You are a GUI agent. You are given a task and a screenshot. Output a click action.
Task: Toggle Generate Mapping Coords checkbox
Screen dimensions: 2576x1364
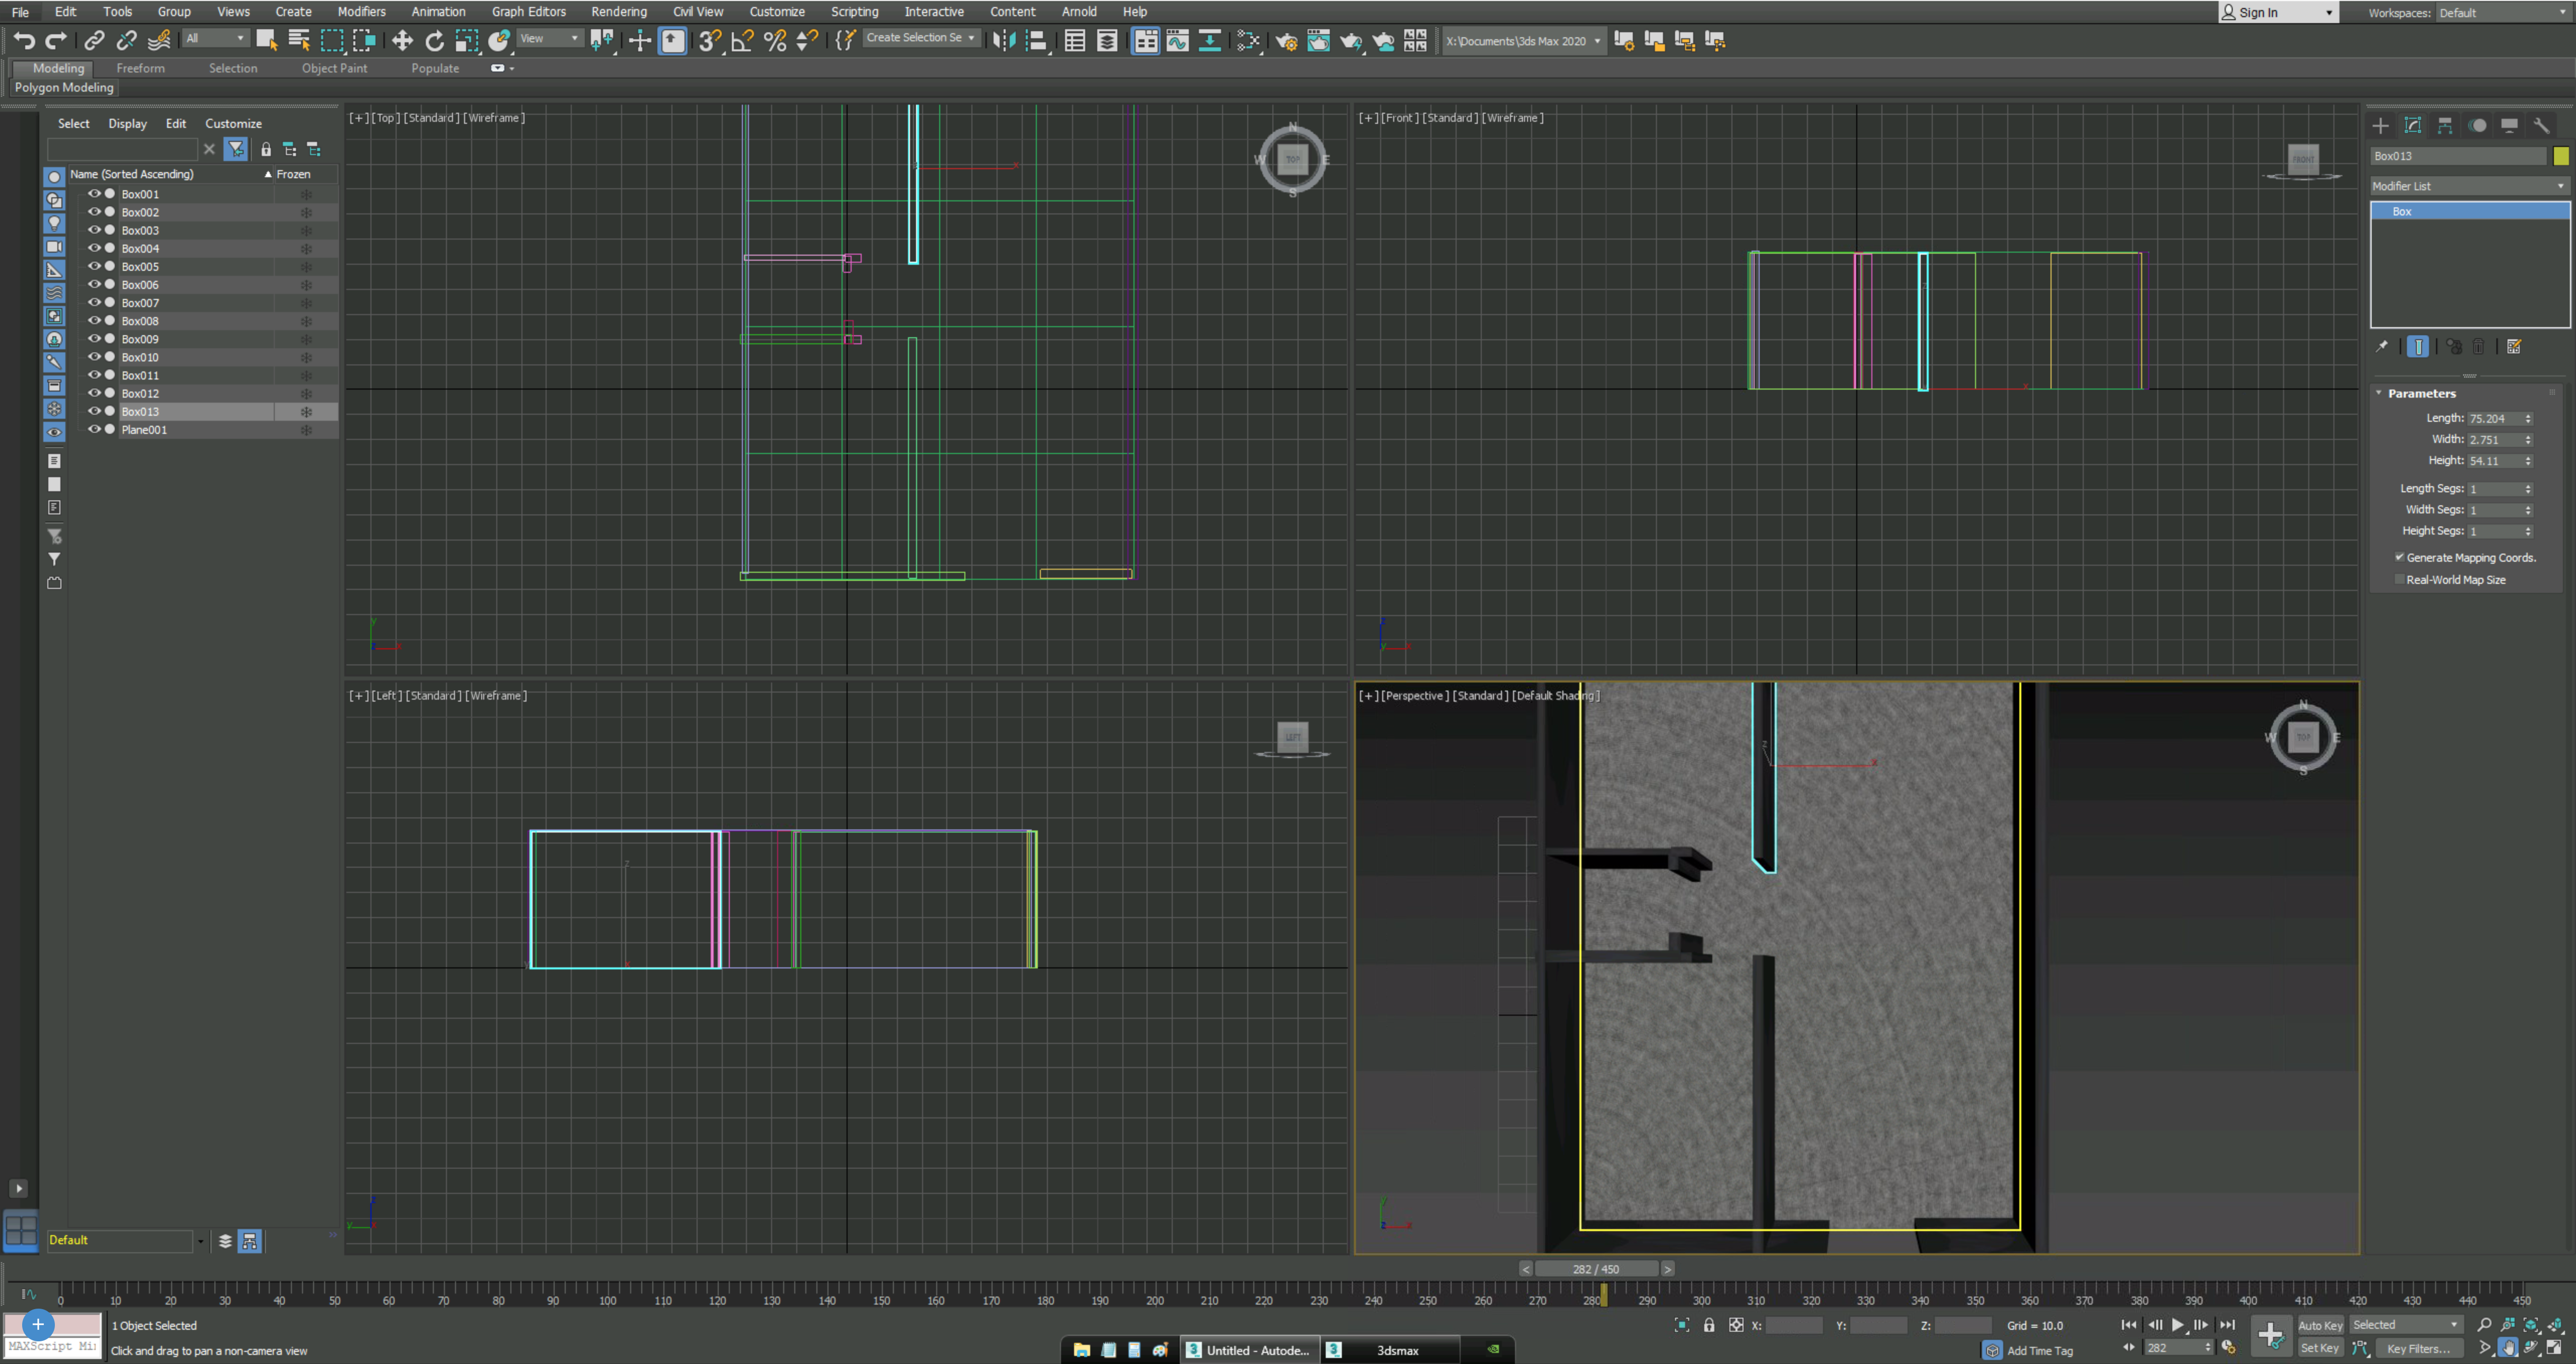tap(2400, 557)
